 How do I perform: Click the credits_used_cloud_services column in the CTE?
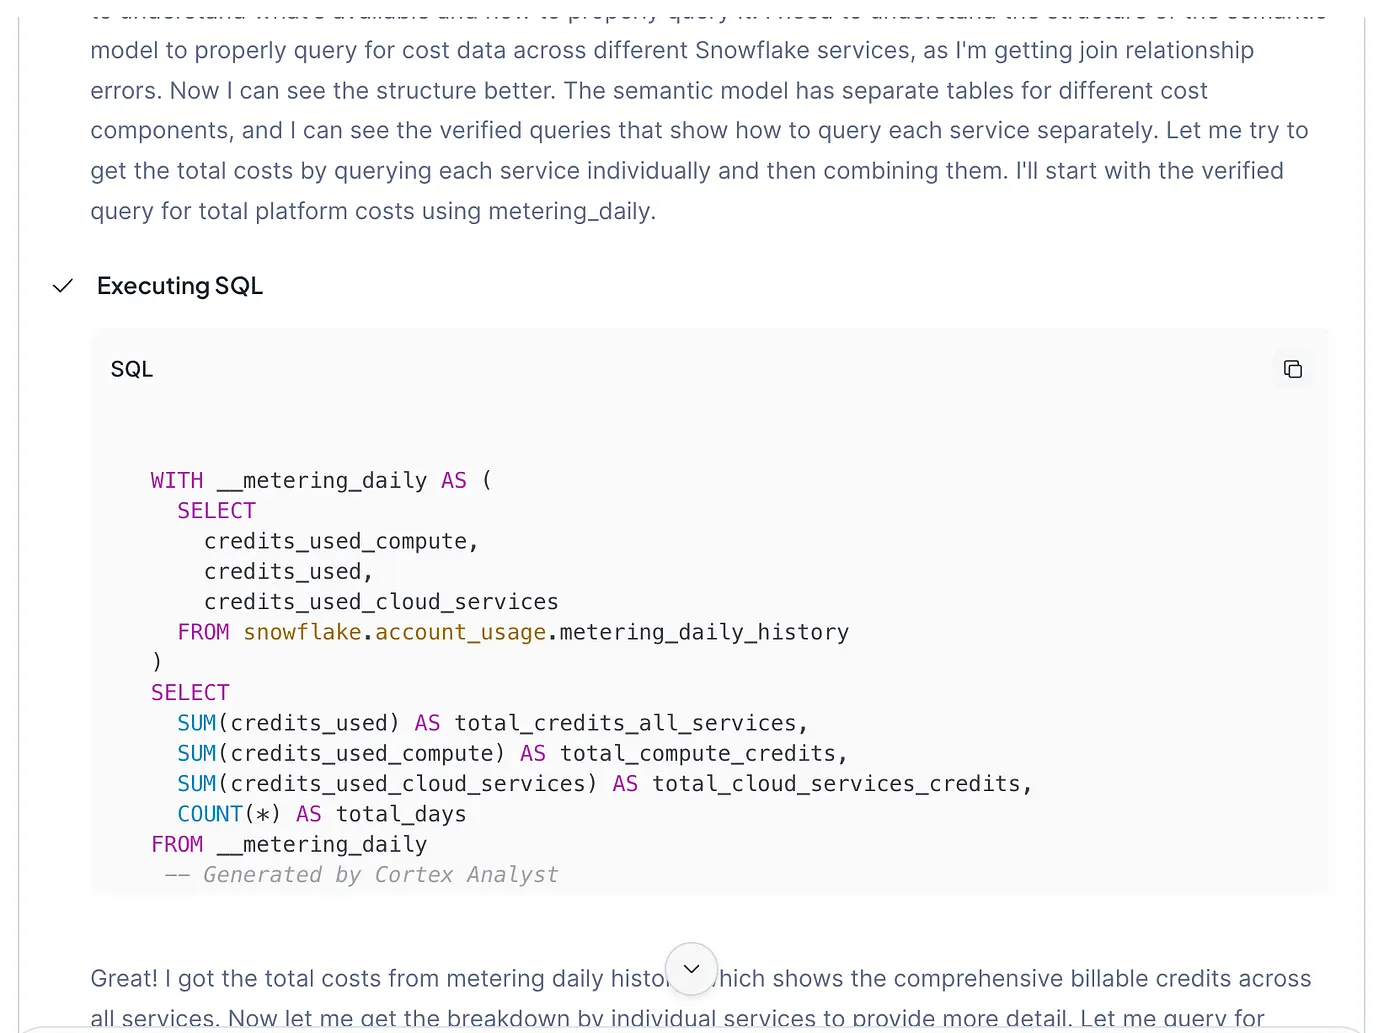tap(381, 602)
